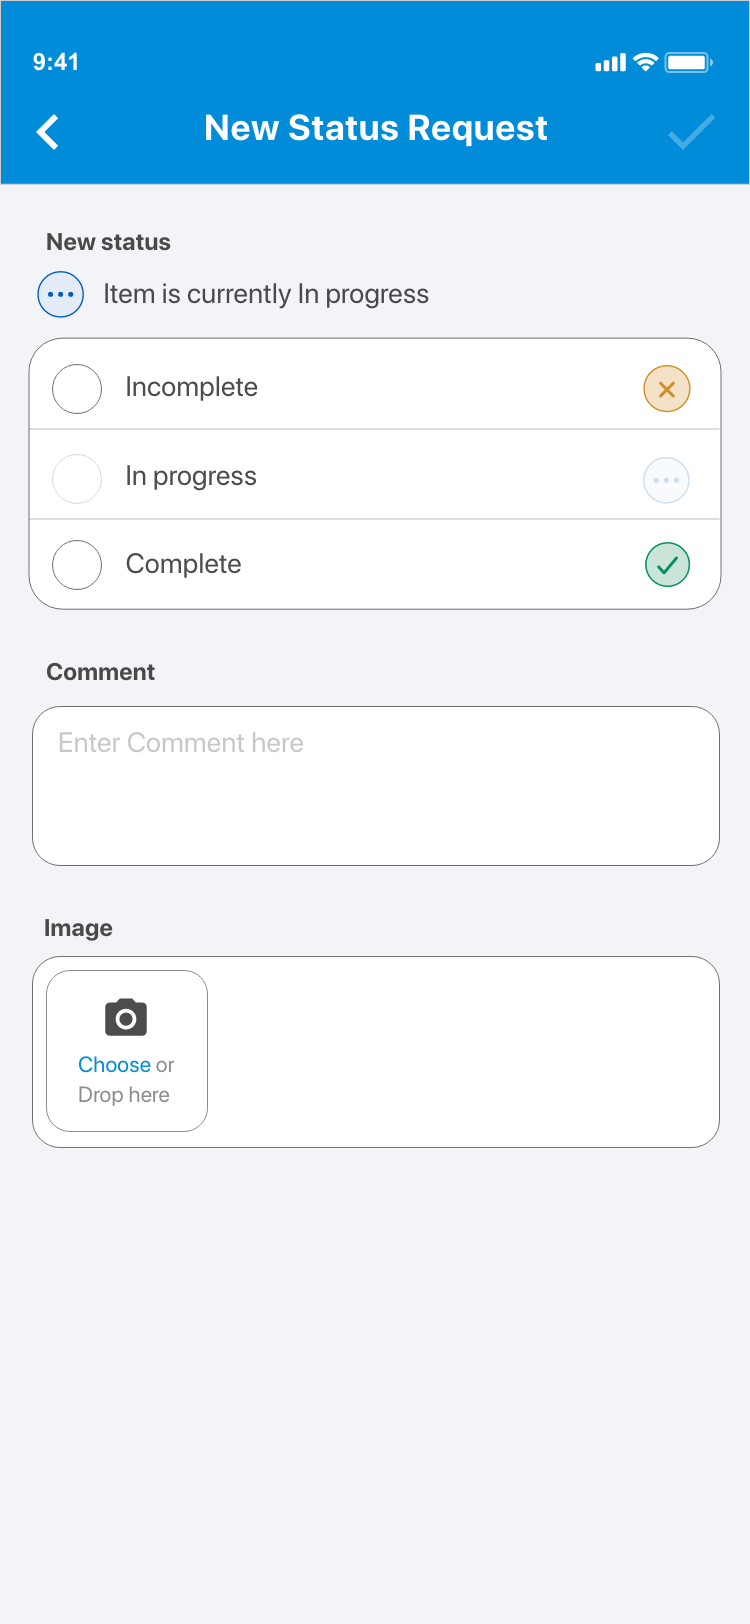Click the faded dots In progress icon
The image size is (750, 1624).
pyautogui.click(x=666, y=480)
